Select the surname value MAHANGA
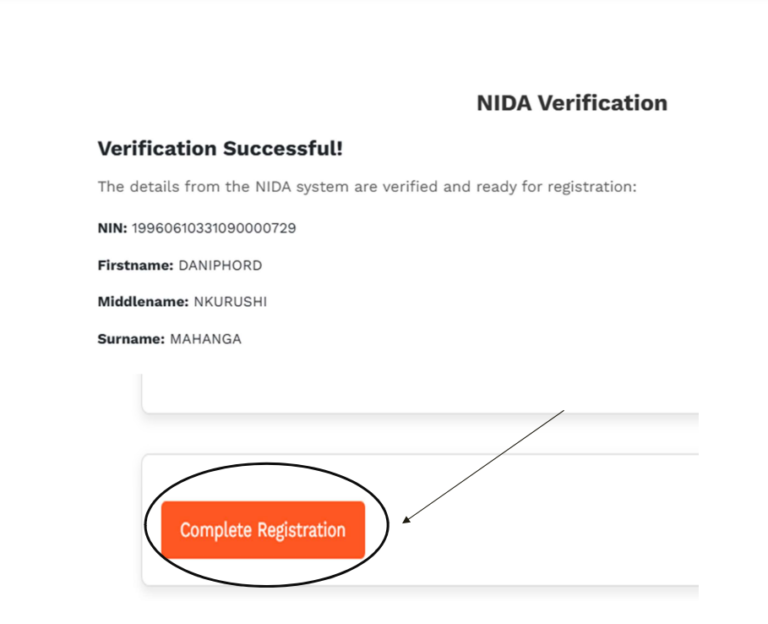 tap(205, 339)
